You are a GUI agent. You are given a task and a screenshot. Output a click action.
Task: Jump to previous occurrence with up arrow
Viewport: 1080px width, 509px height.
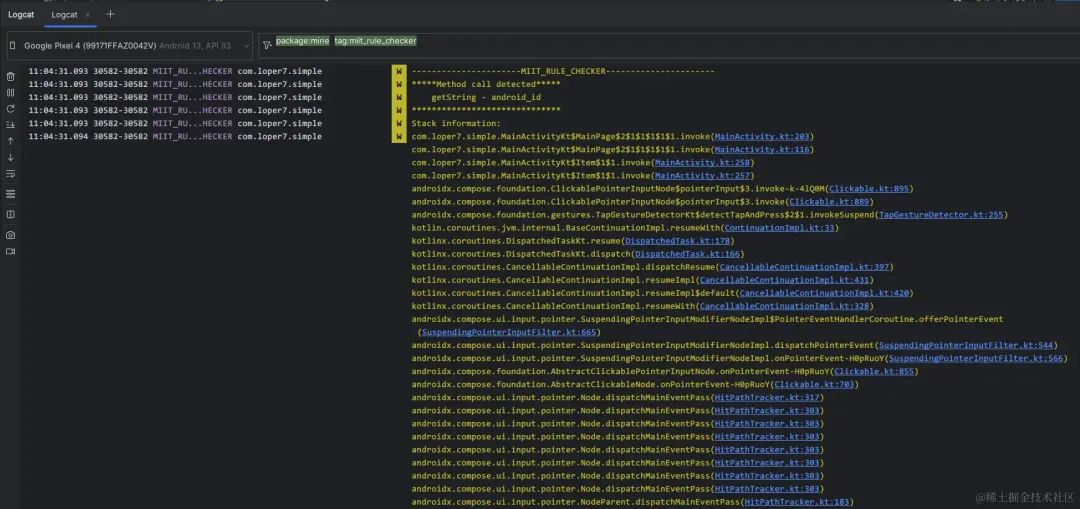pyautogui.click(x=10, y=141)
